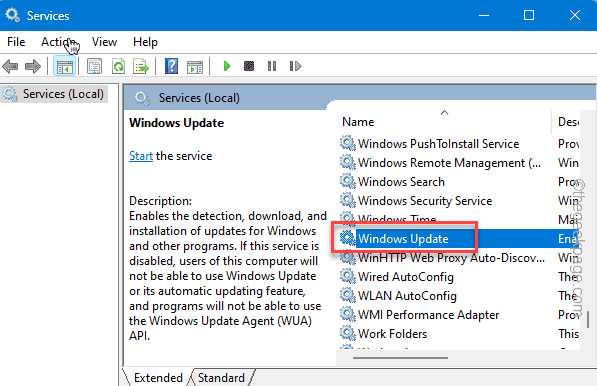
Task: Select Windows Search service name
Action: click(x=401, y=182)
